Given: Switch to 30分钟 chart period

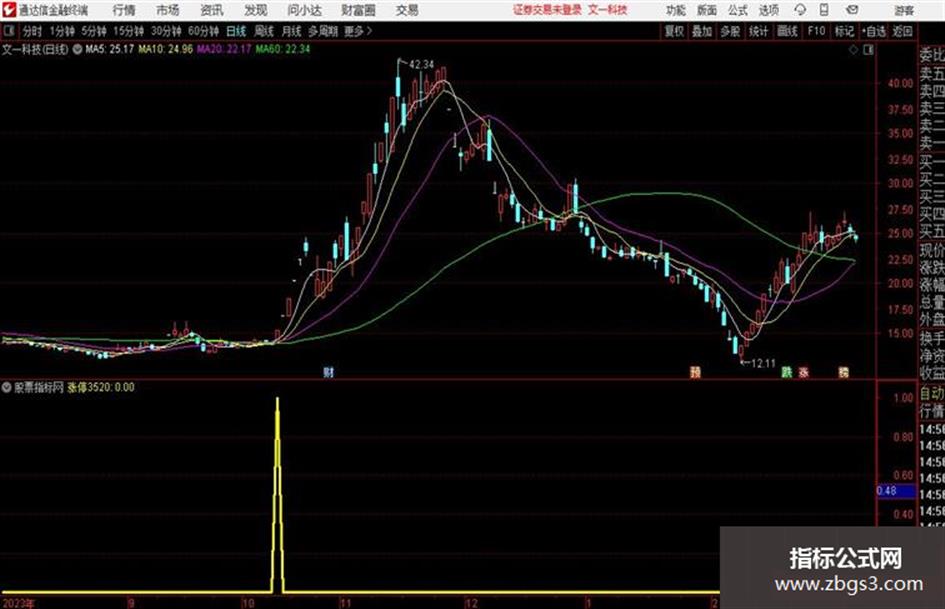Looking at the screenshot, I should pos(166,31).
